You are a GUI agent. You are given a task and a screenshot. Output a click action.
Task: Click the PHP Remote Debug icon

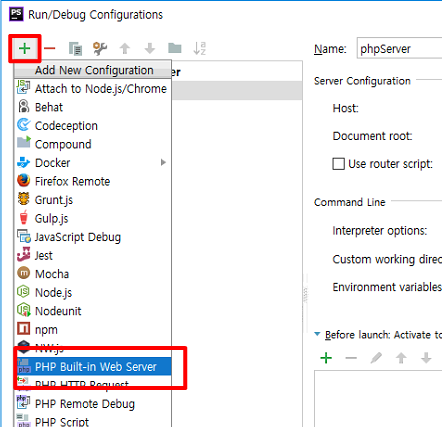pyautogui.click(x=23, y=402)
